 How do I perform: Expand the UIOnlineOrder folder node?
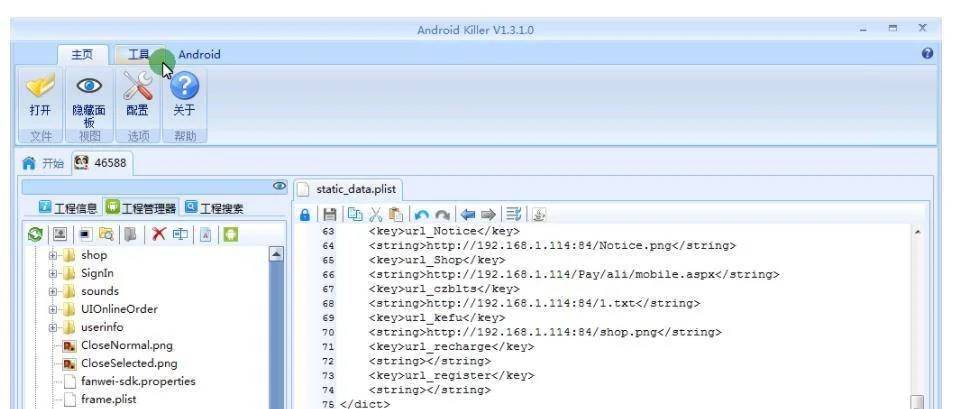pyautogui.click(x=53, y=309)
